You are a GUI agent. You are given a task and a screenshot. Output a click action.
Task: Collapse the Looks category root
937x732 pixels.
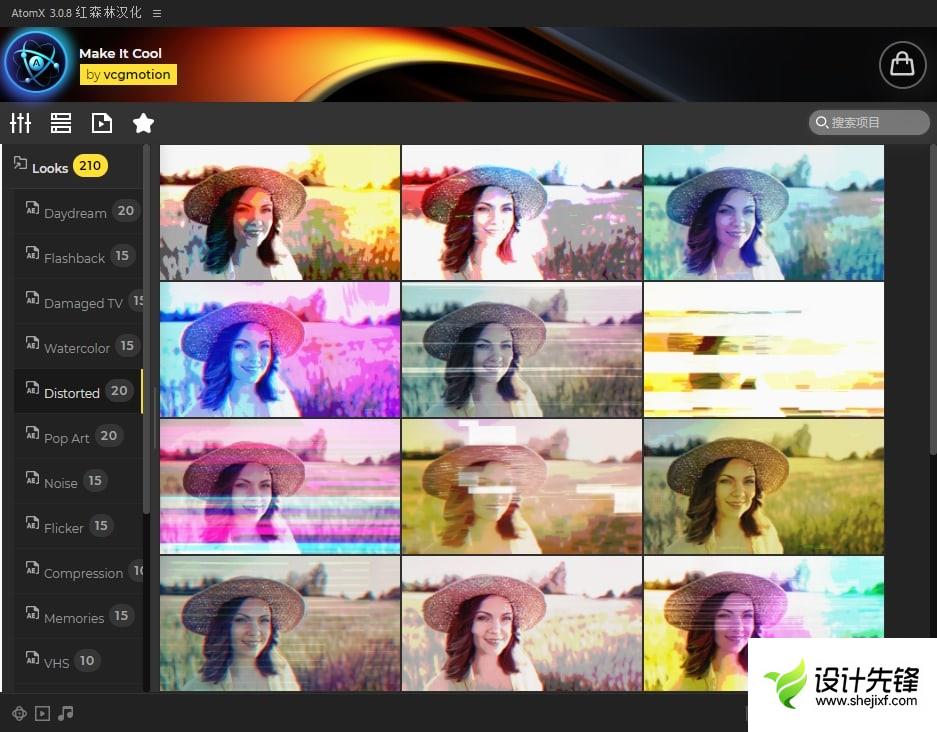coord(50,167)
